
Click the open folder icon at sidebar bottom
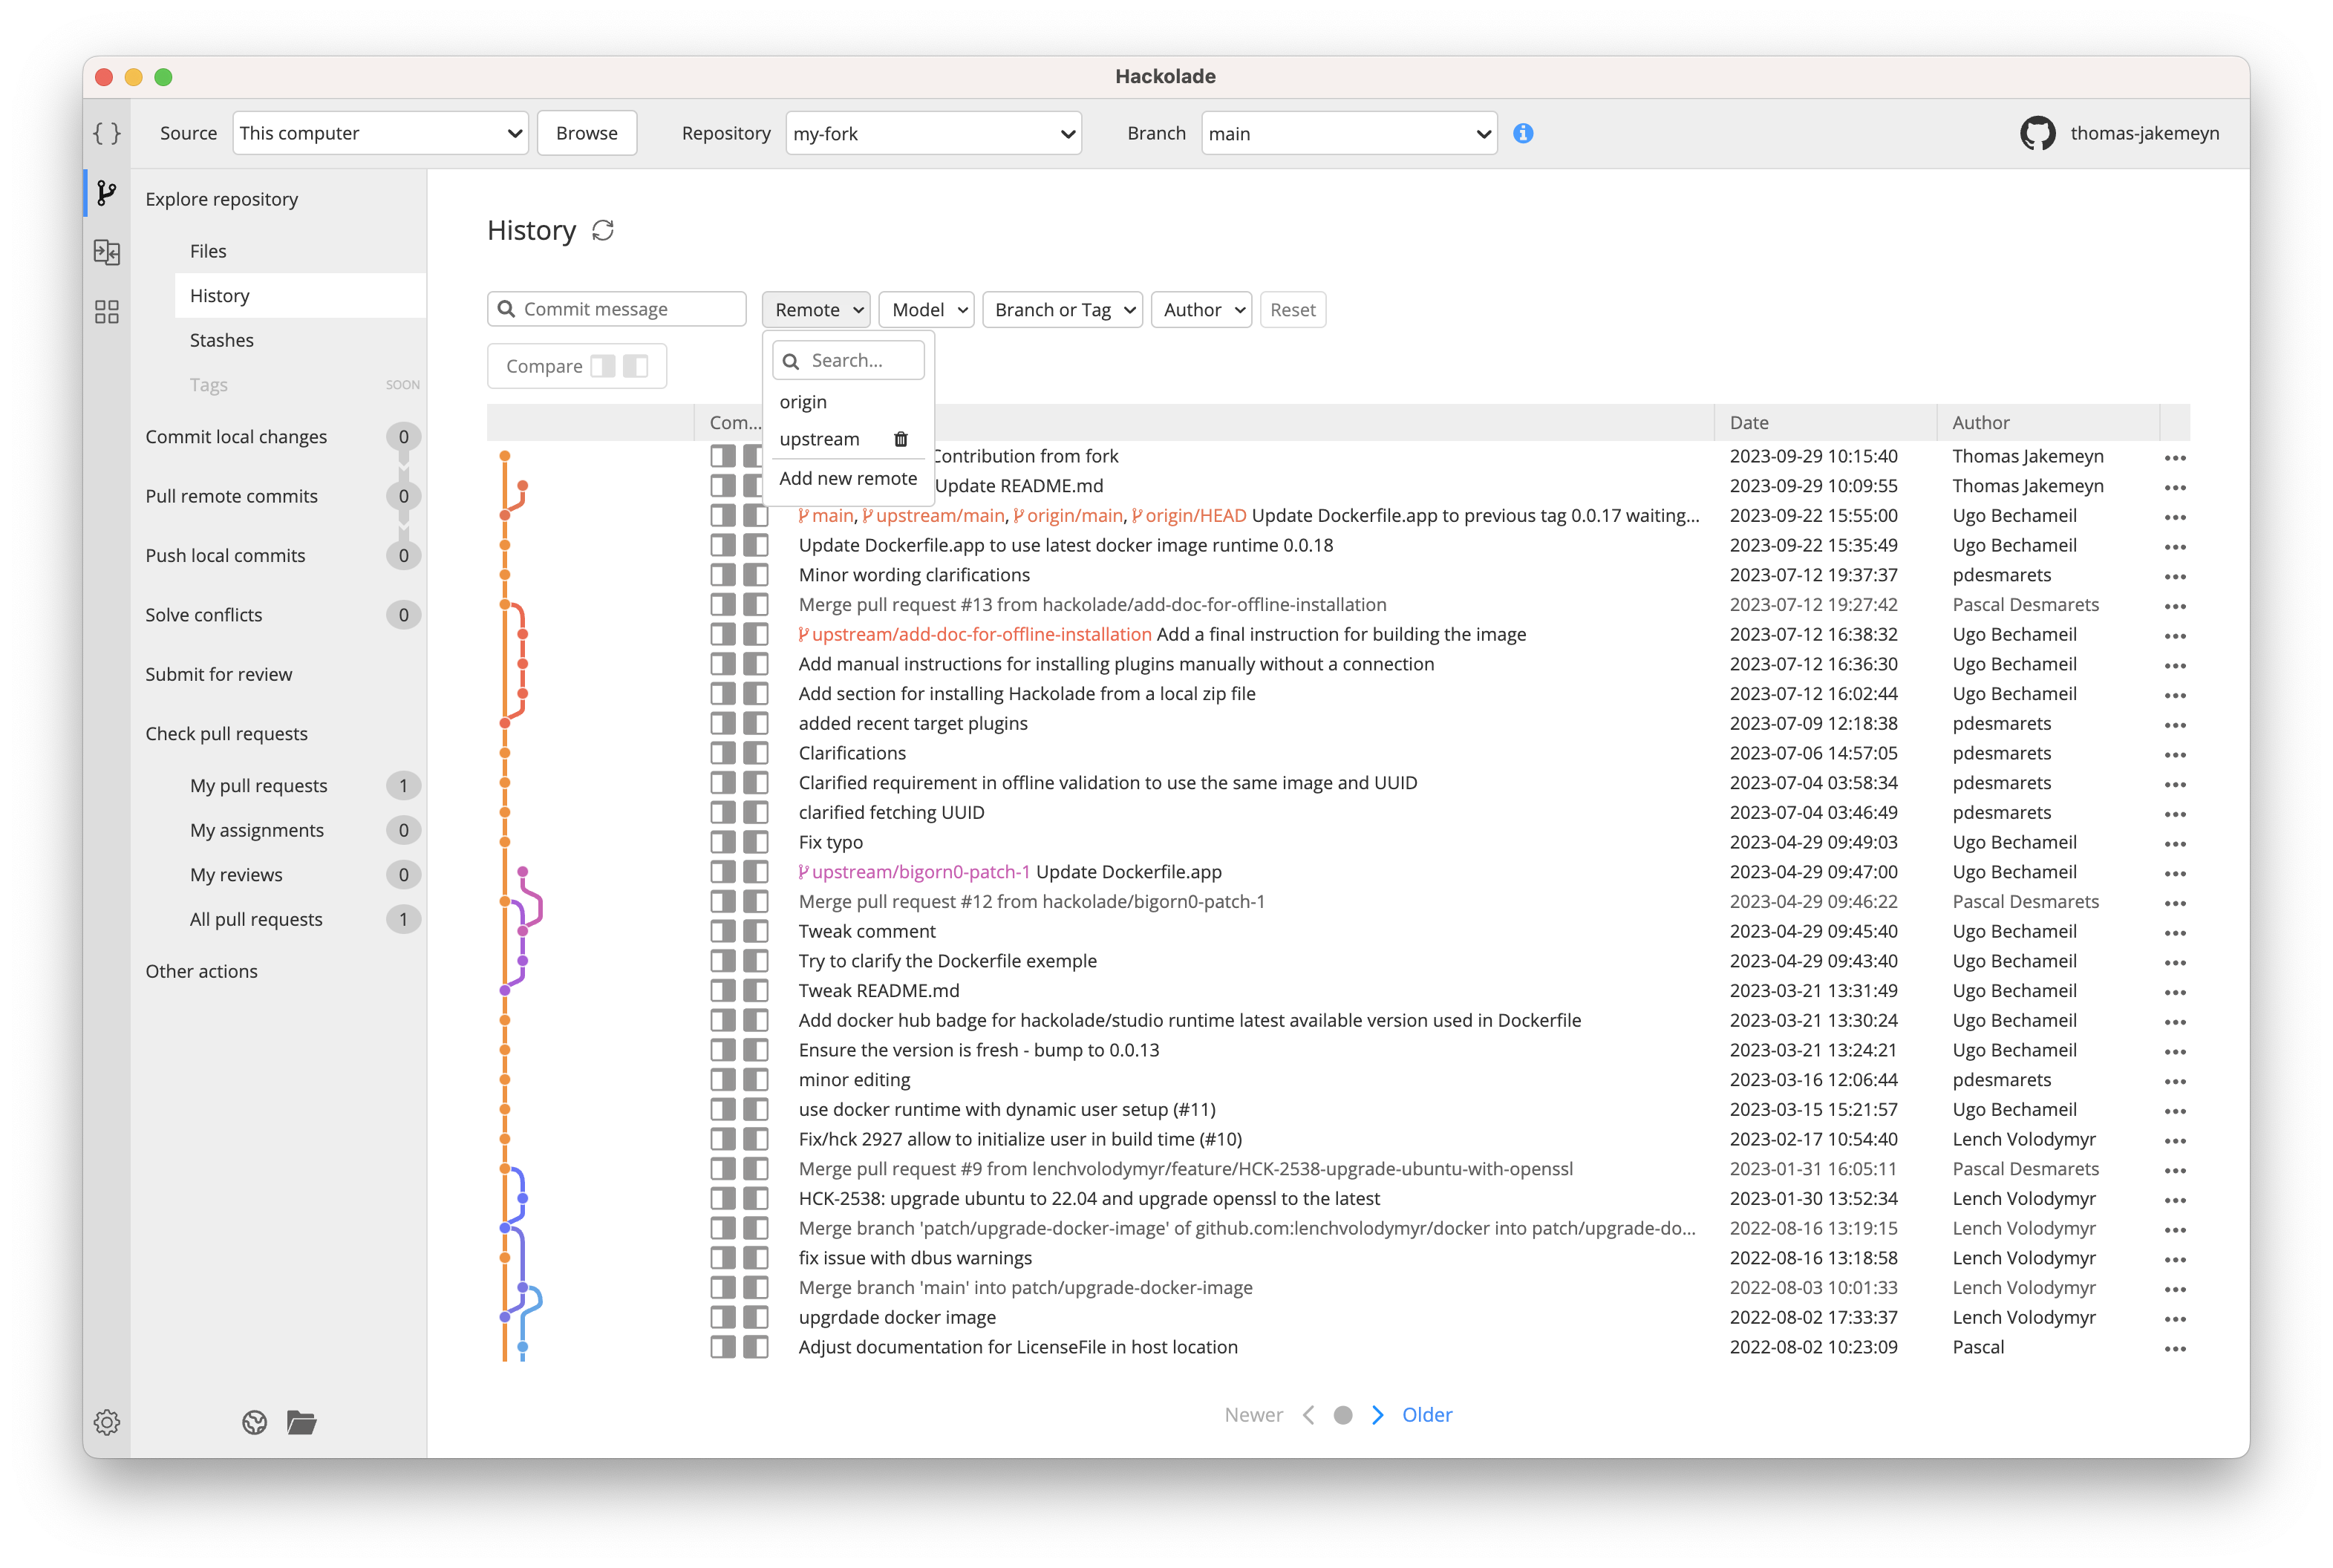(302, 1422)
